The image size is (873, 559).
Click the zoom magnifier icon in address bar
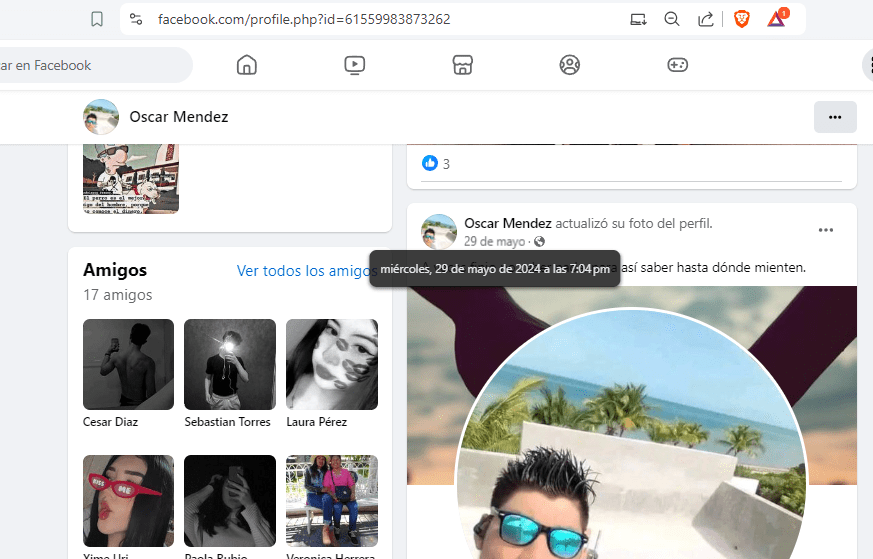[672, 19]
